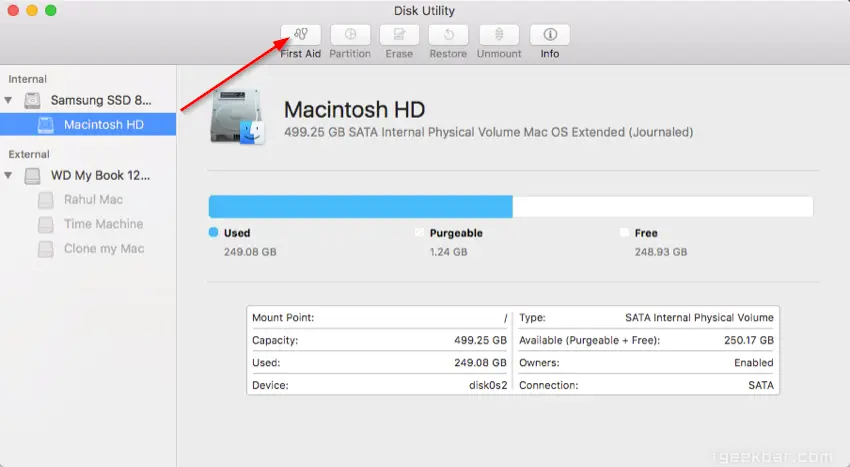This screenshot has height=467, width=850.
Task: Select Samsung SSD 8... in sidebar
Action: click(x=101, y=100)
